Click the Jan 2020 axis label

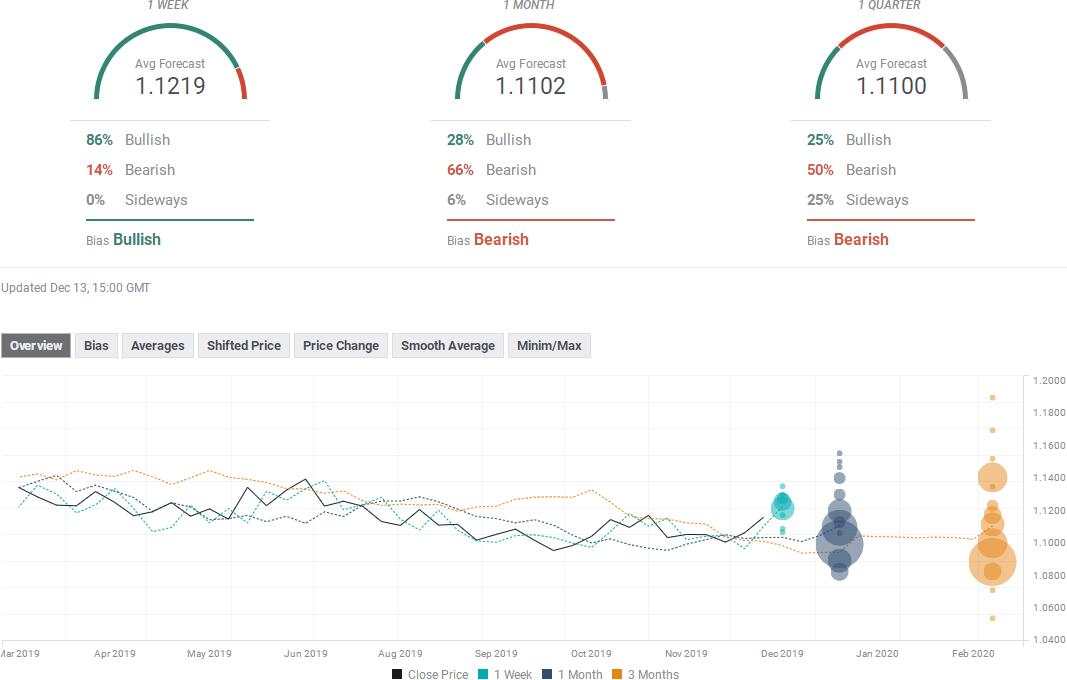coord(877,653)
